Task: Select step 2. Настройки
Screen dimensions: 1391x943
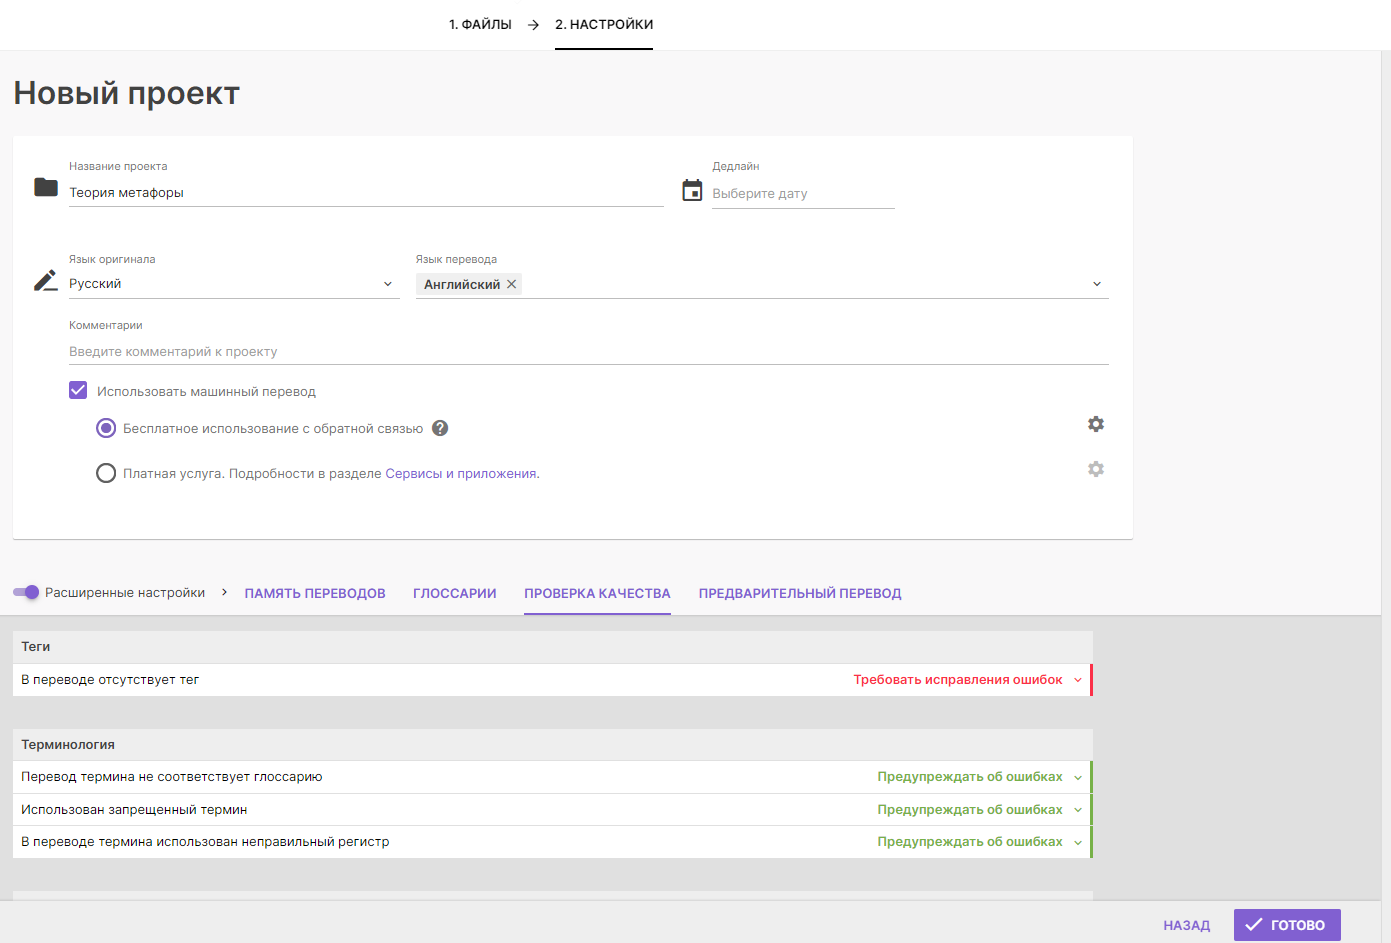Action: 604,25
